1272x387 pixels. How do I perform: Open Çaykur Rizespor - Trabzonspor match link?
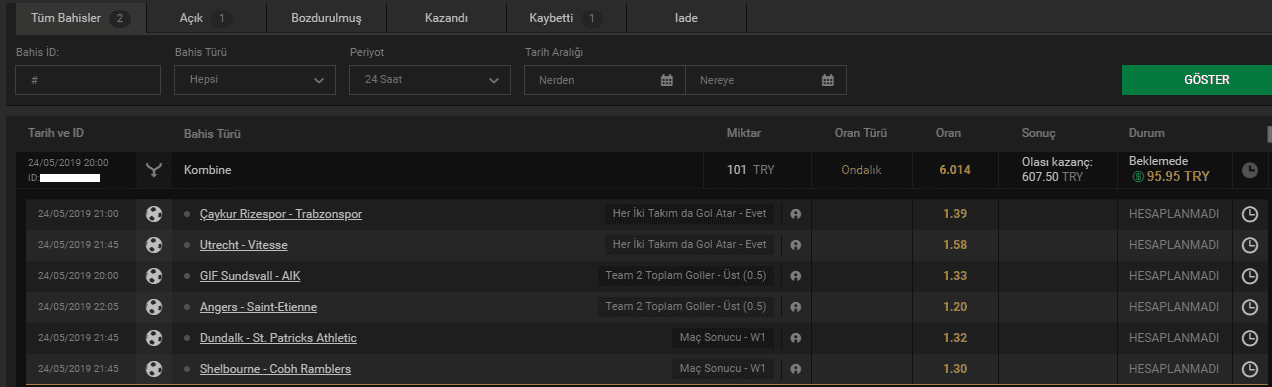[281, 214]
